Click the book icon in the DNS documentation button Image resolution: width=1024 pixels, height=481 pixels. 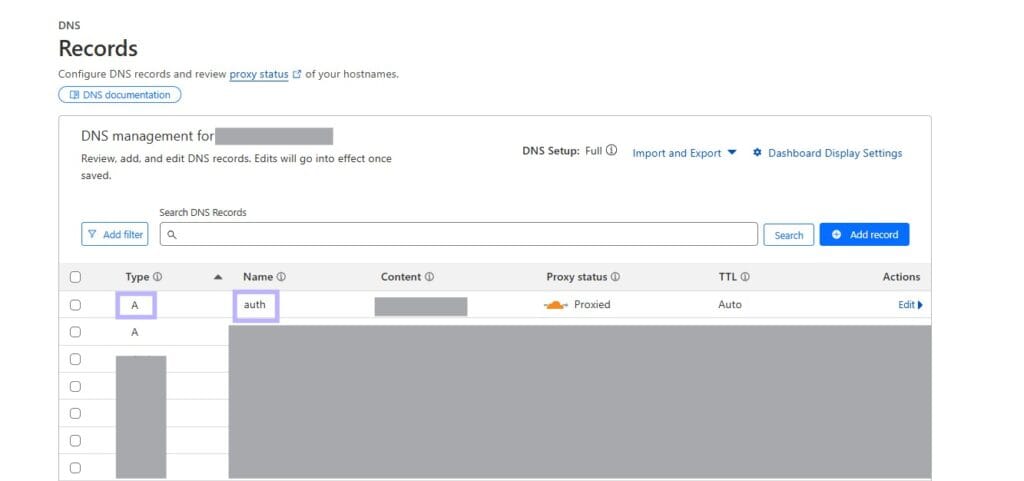pyautogui.click(x=74, y=95)
